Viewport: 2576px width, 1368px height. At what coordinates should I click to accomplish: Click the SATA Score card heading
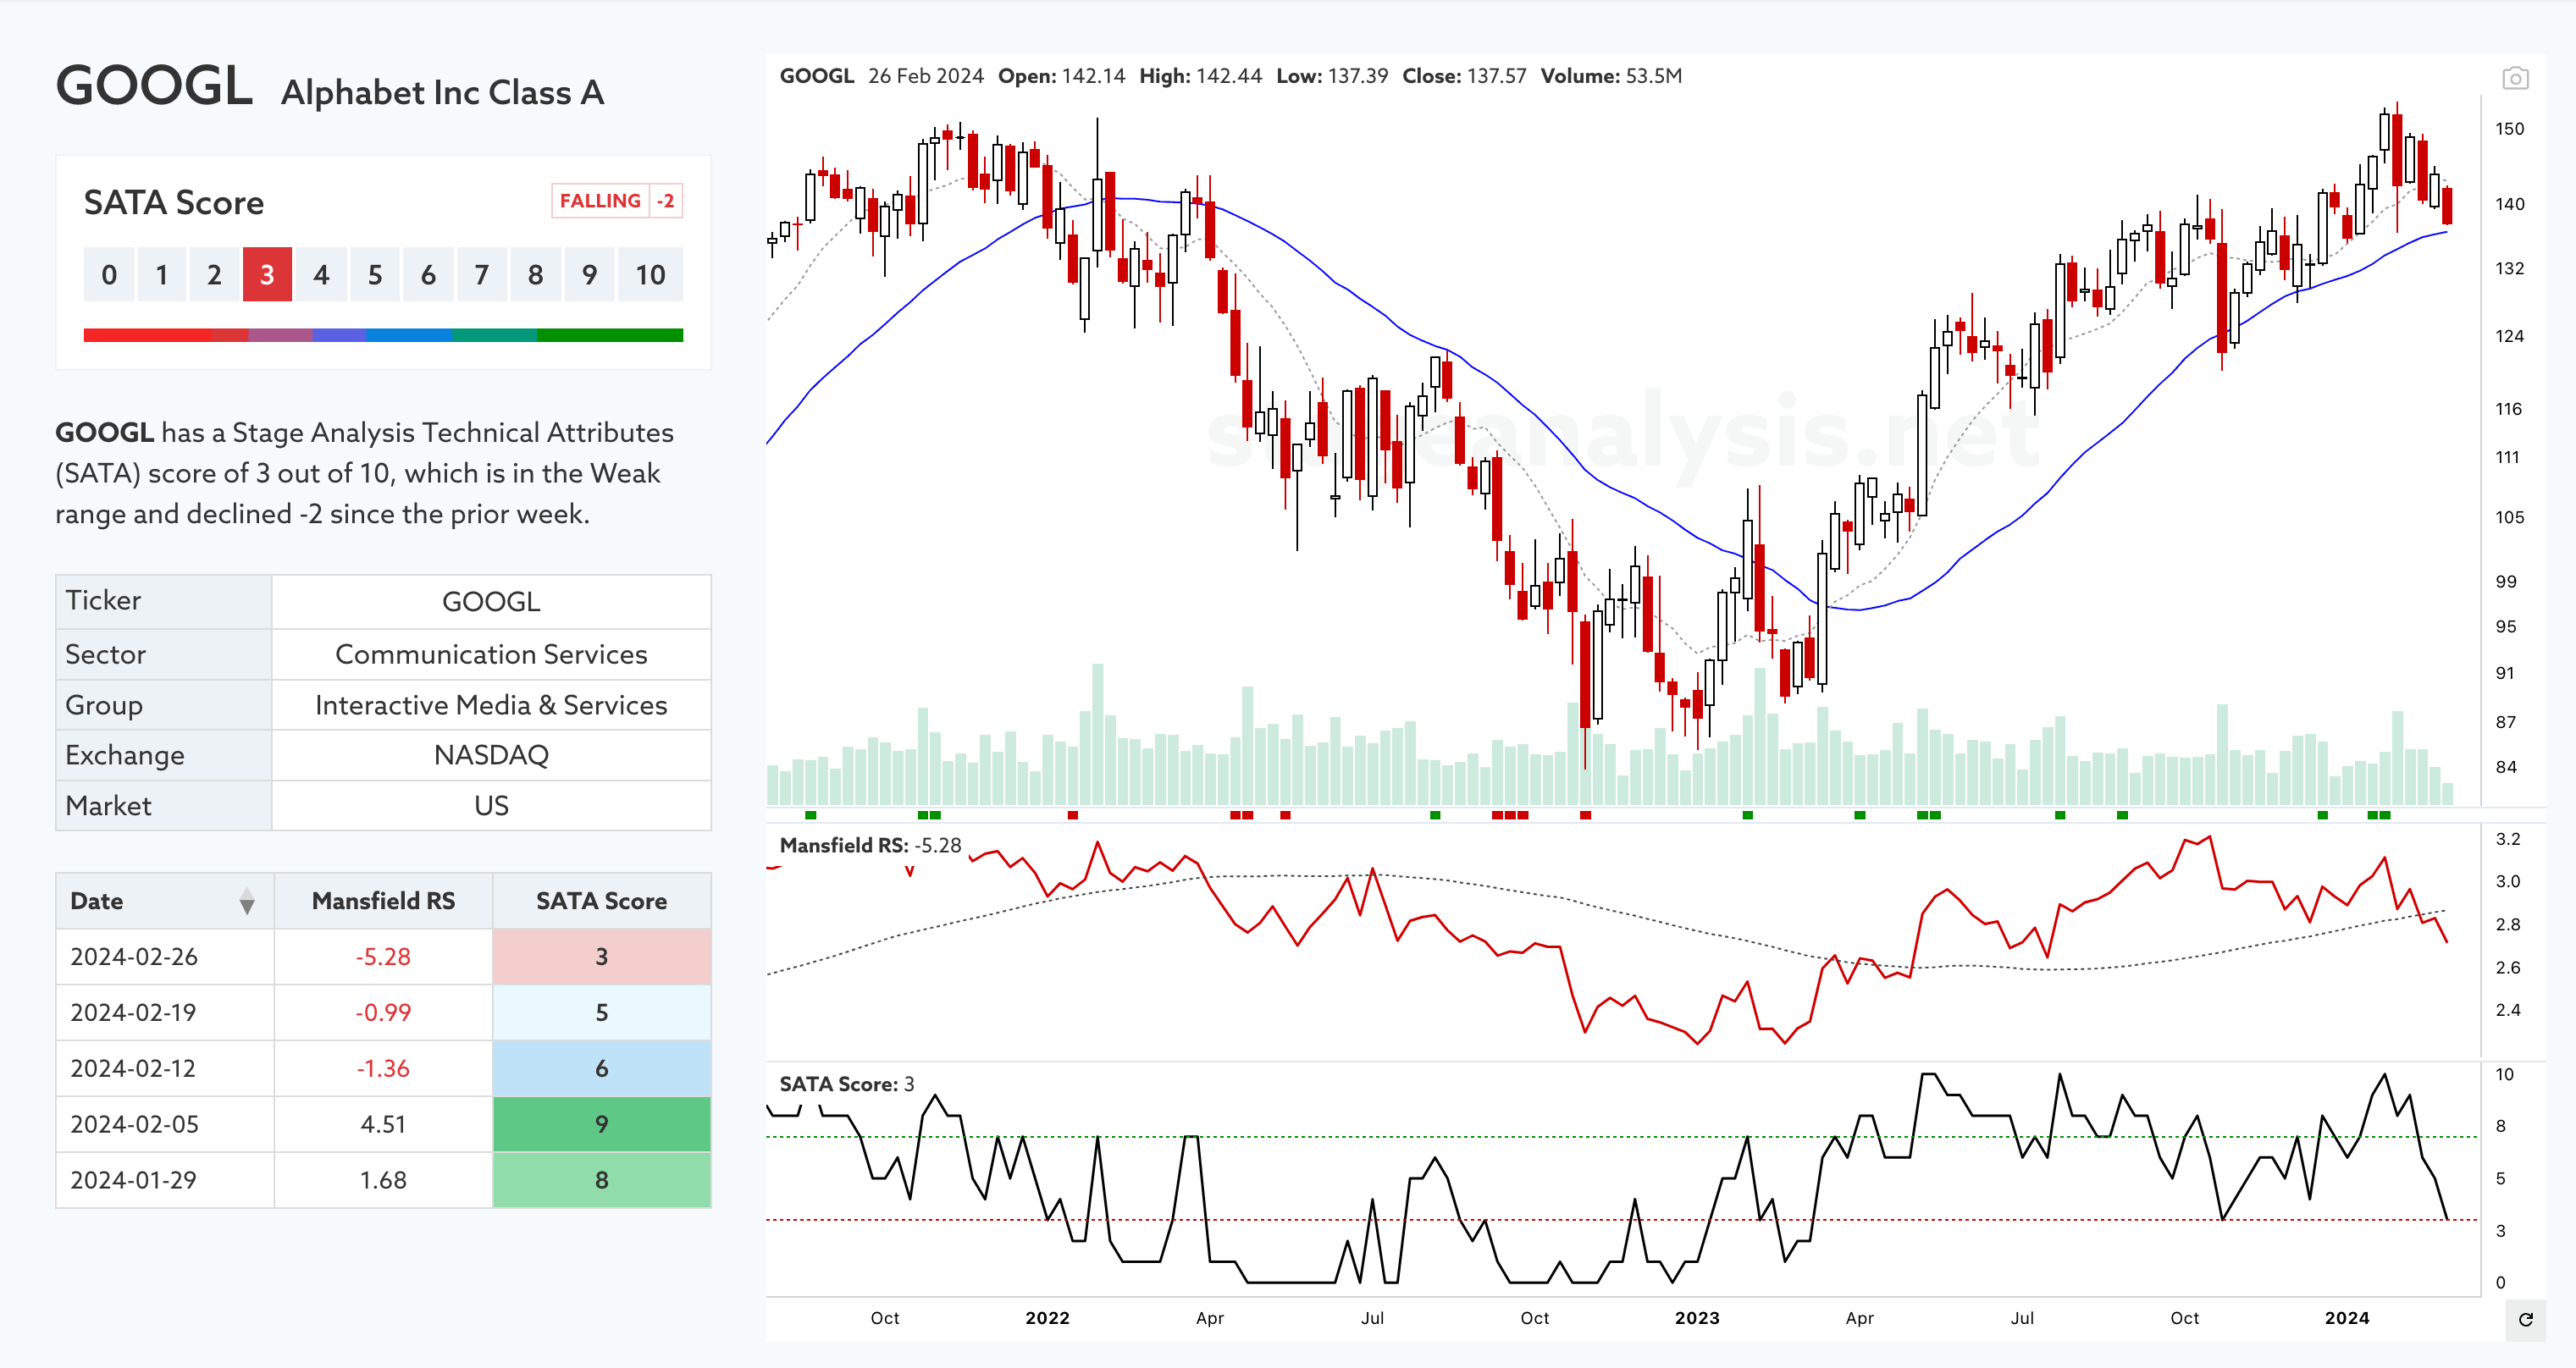174,203
